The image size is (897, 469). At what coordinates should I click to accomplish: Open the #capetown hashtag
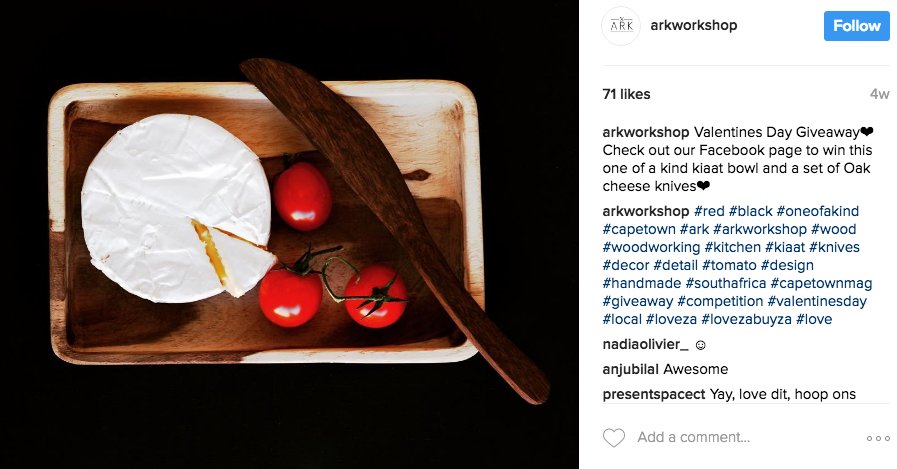[639, 229]
